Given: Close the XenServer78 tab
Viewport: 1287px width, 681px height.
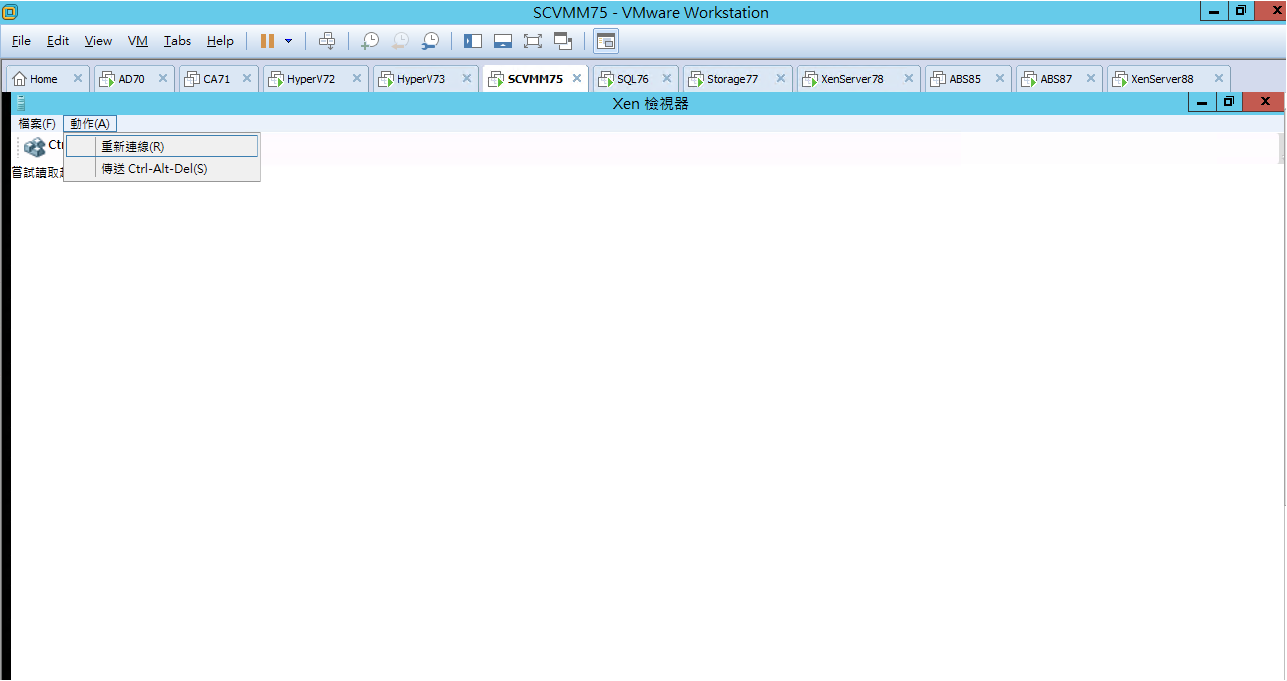Looking at the screenshot, I should [909, 79].
